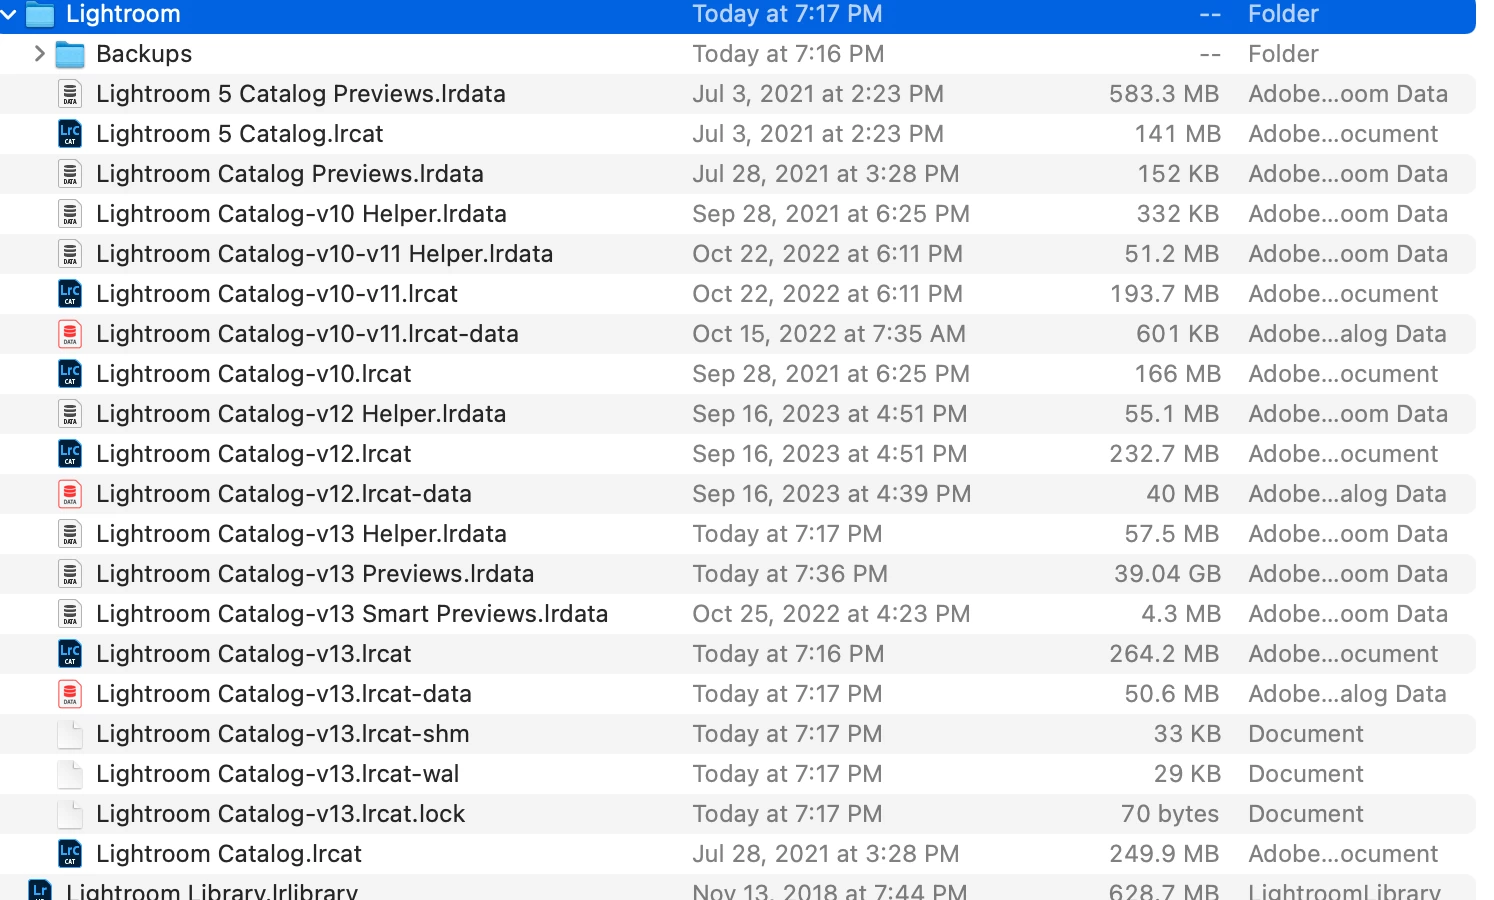This screenshot has height=900, width=1494.
Task: Select the Lightroom folder icon
Action: (40, 14)
